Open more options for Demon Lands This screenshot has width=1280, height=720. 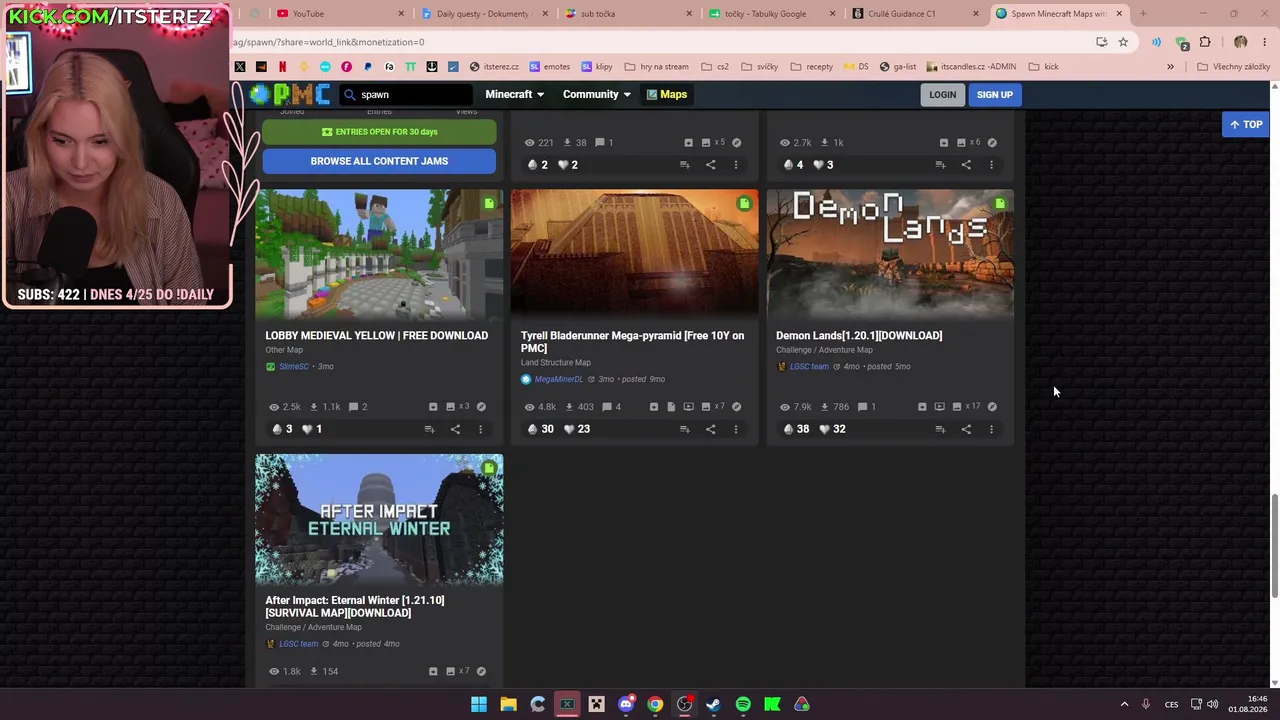point(991,429)
